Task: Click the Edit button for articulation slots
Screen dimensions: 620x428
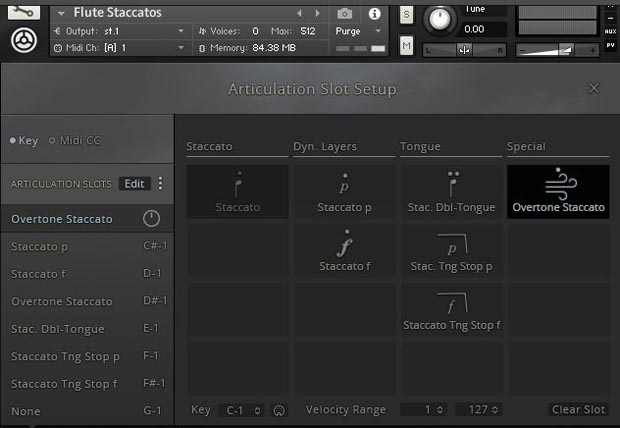Action: (134, 184)
